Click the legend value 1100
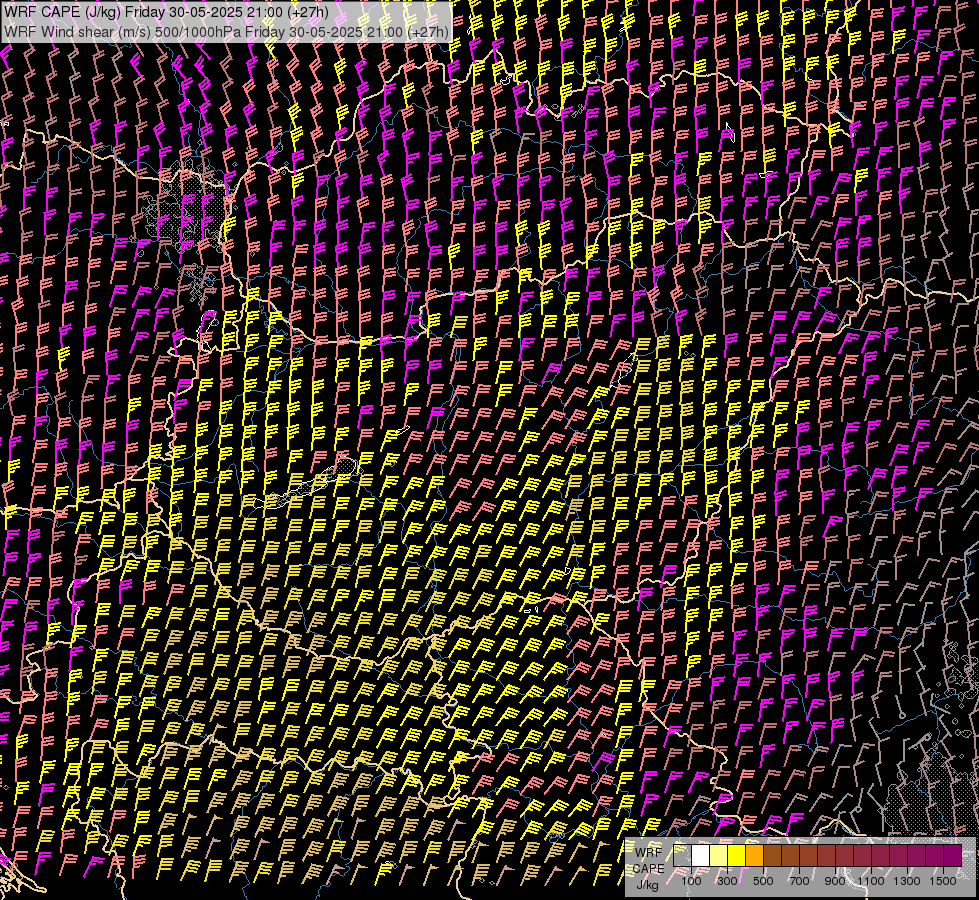 [871, 881]
